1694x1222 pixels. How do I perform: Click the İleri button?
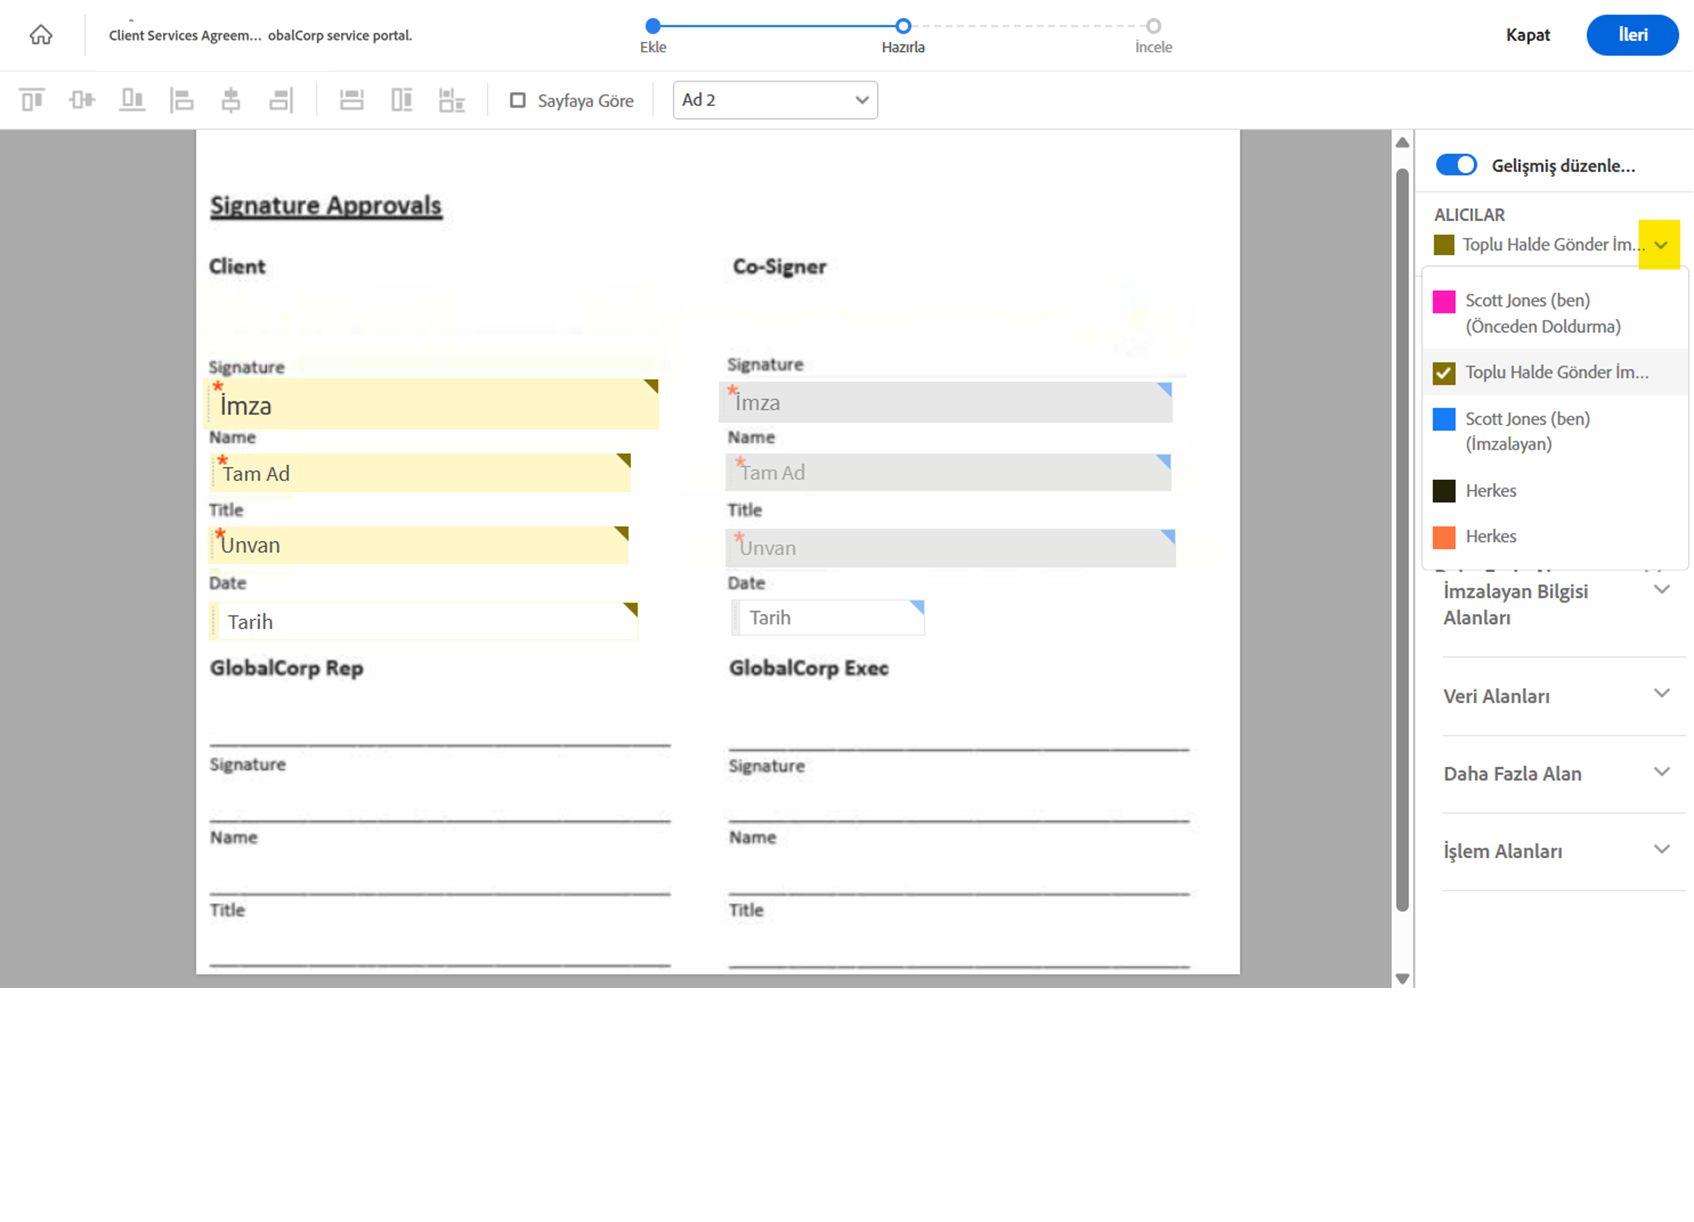coord(1632,35)
